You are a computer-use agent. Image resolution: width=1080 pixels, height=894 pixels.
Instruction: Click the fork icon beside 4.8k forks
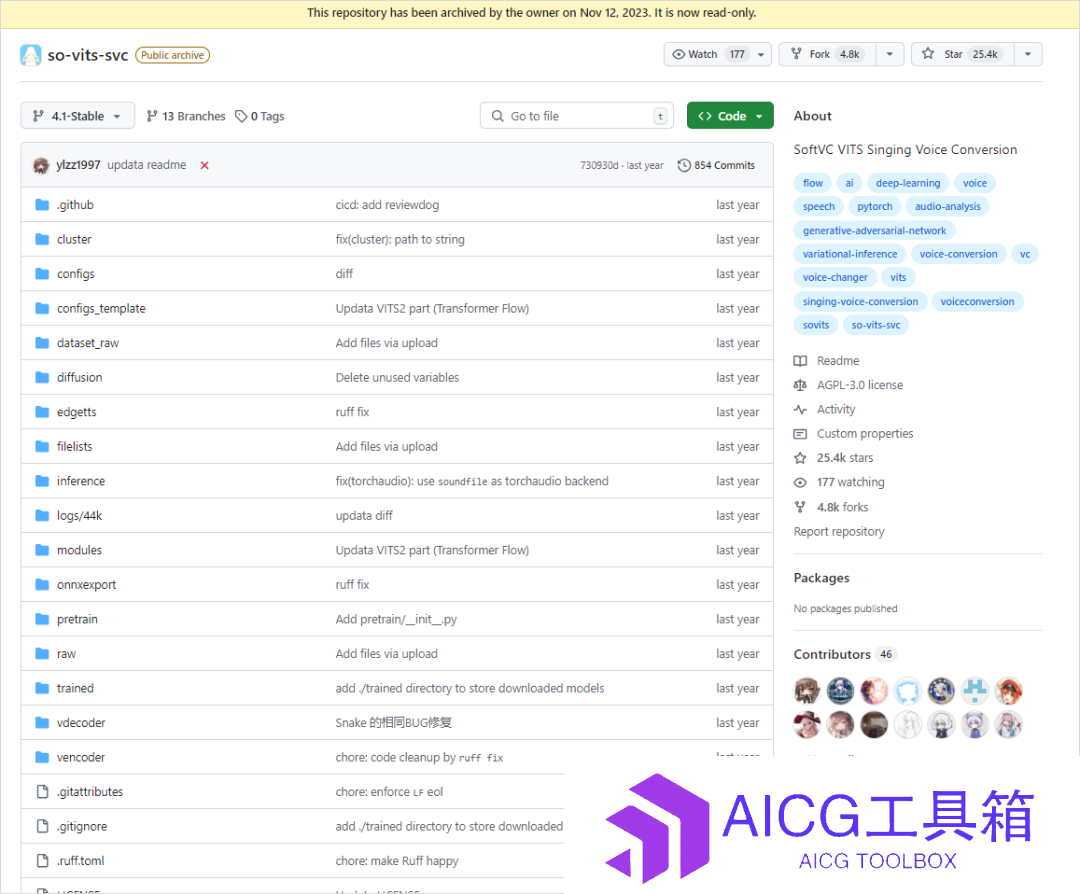tap(800, 507)
